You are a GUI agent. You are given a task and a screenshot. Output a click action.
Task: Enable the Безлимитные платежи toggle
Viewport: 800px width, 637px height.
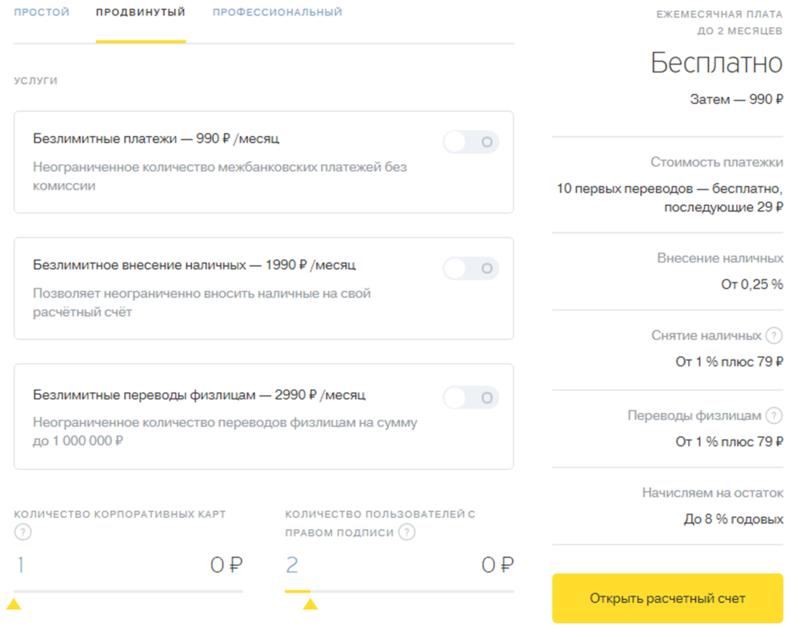[x=471, y=142]
